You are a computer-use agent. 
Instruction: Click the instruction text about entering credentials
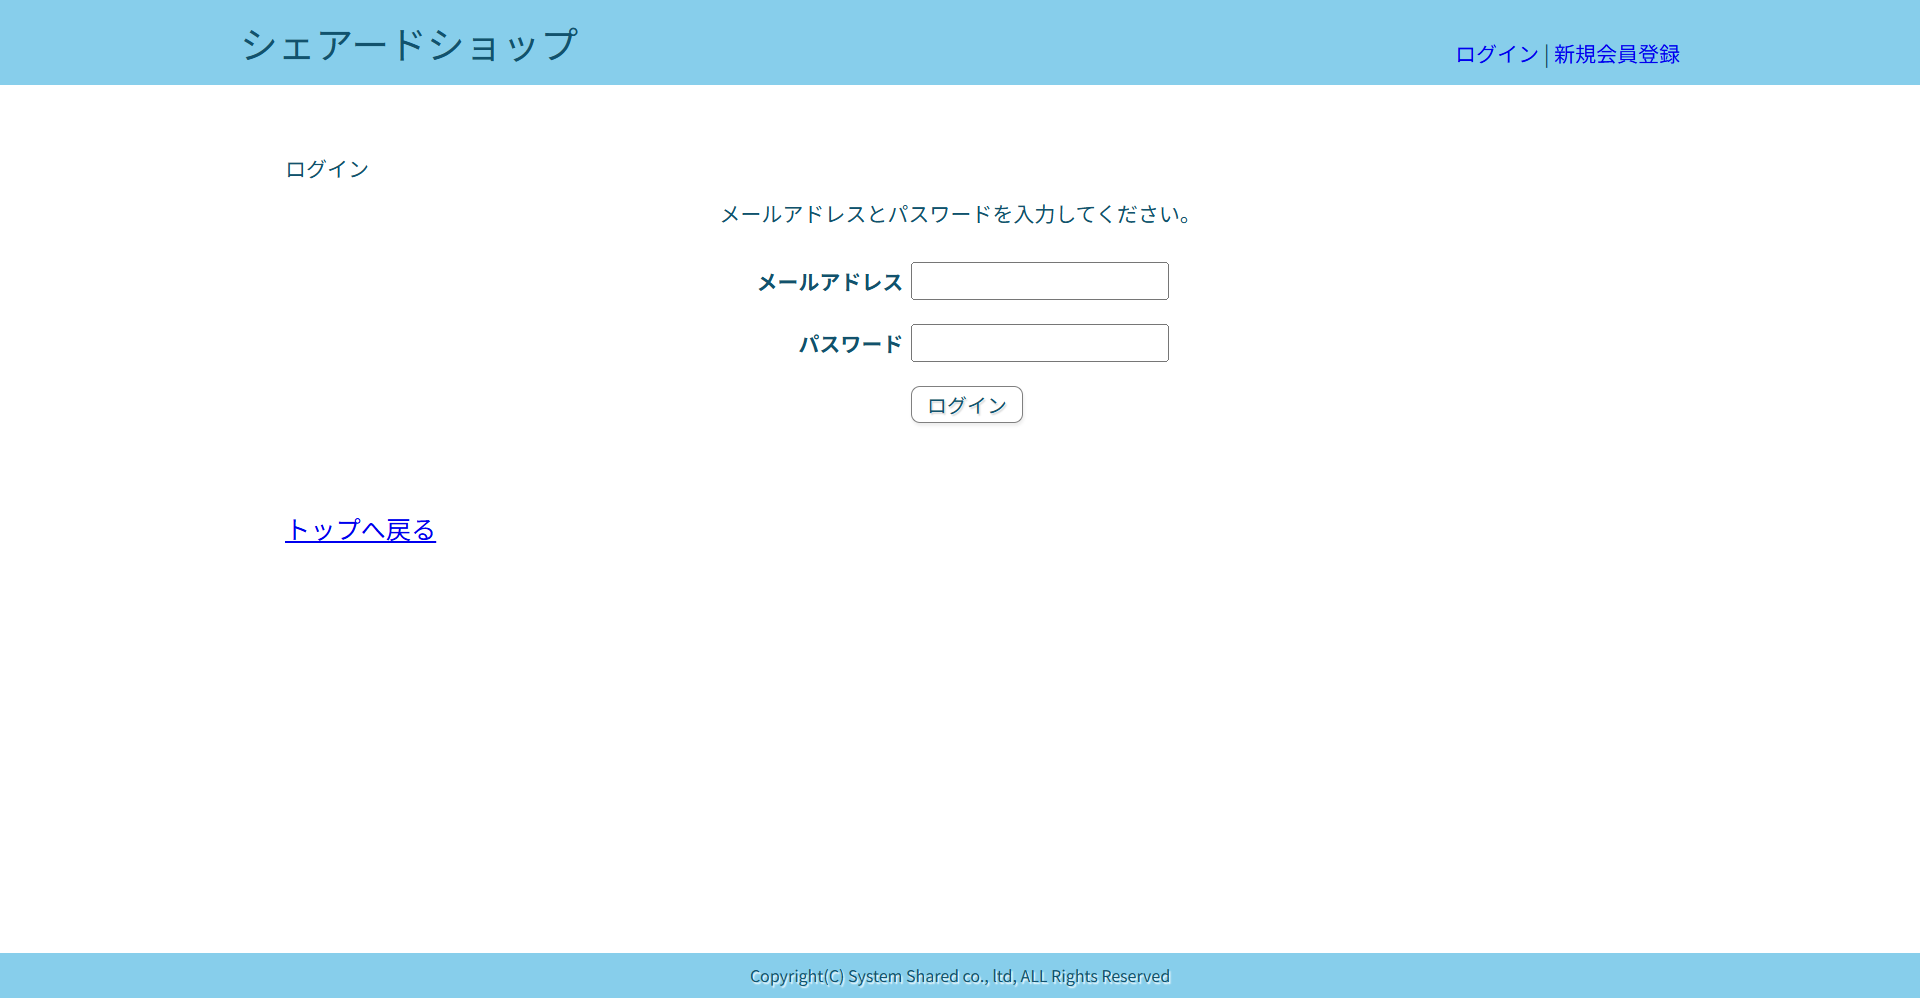[955, 214]
